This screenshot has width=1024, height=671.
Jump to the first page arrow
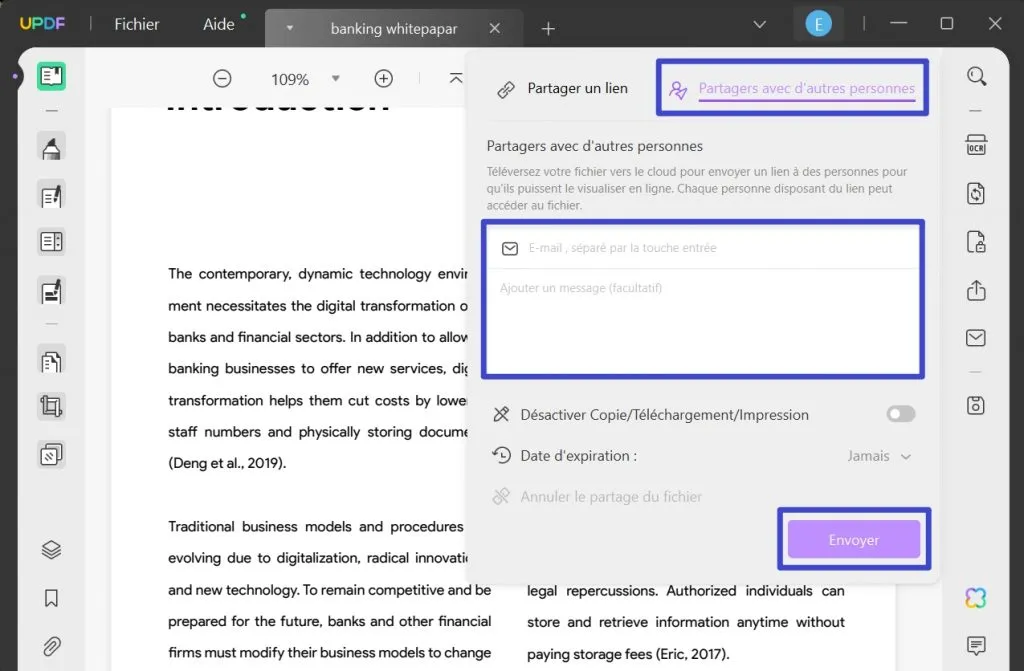pos(456,78)
